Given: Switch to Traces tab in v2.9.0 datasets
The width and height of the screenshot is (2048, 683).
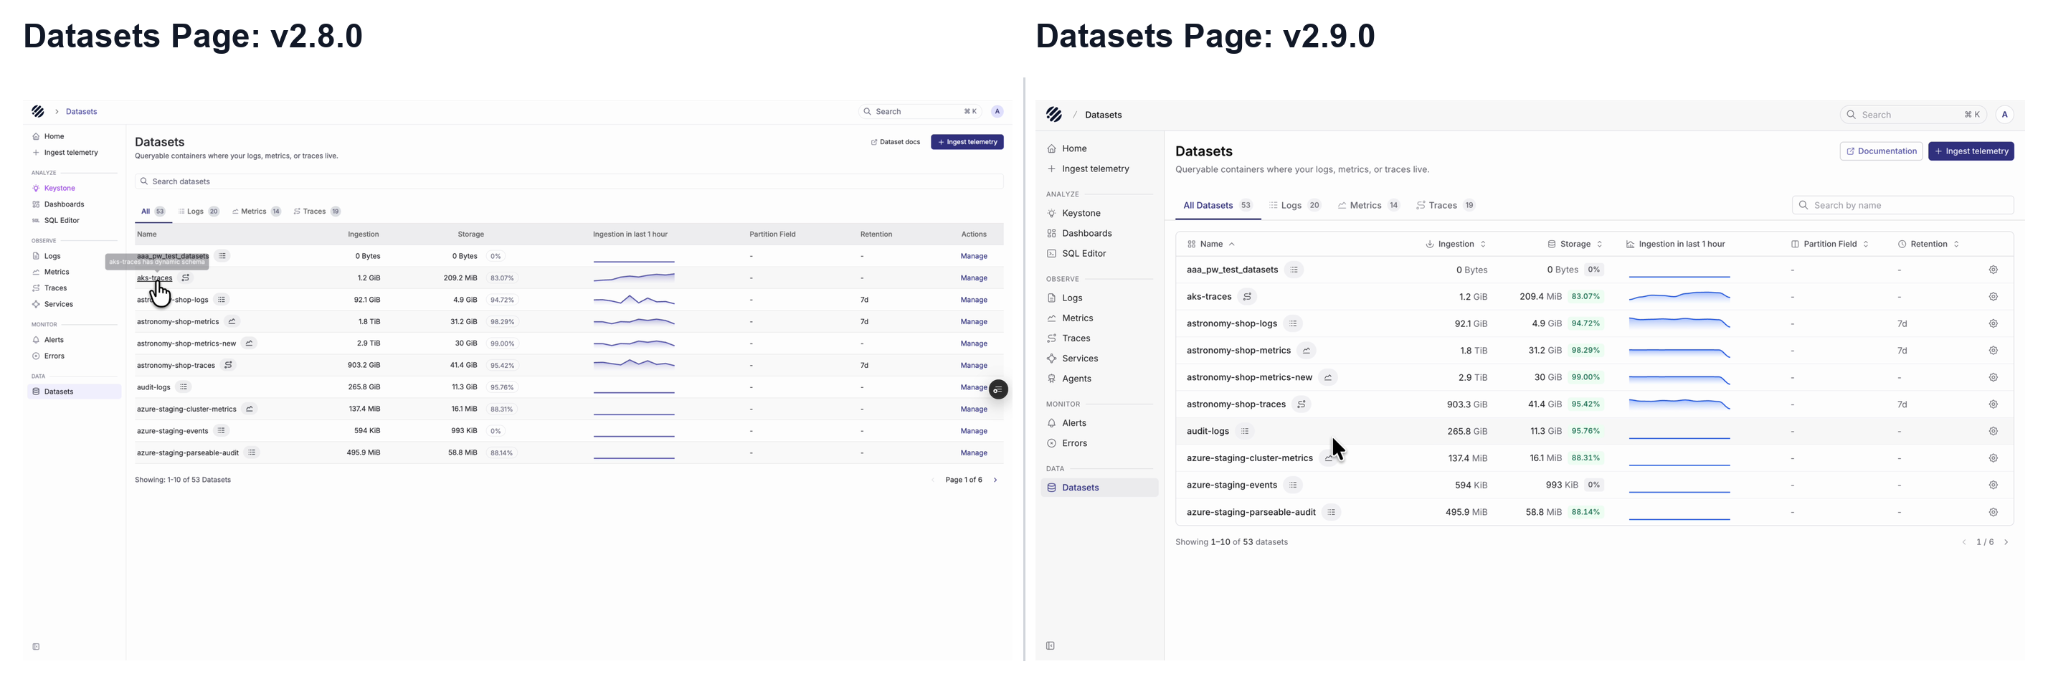Looking at the screenshot, I should (1446, 205).
